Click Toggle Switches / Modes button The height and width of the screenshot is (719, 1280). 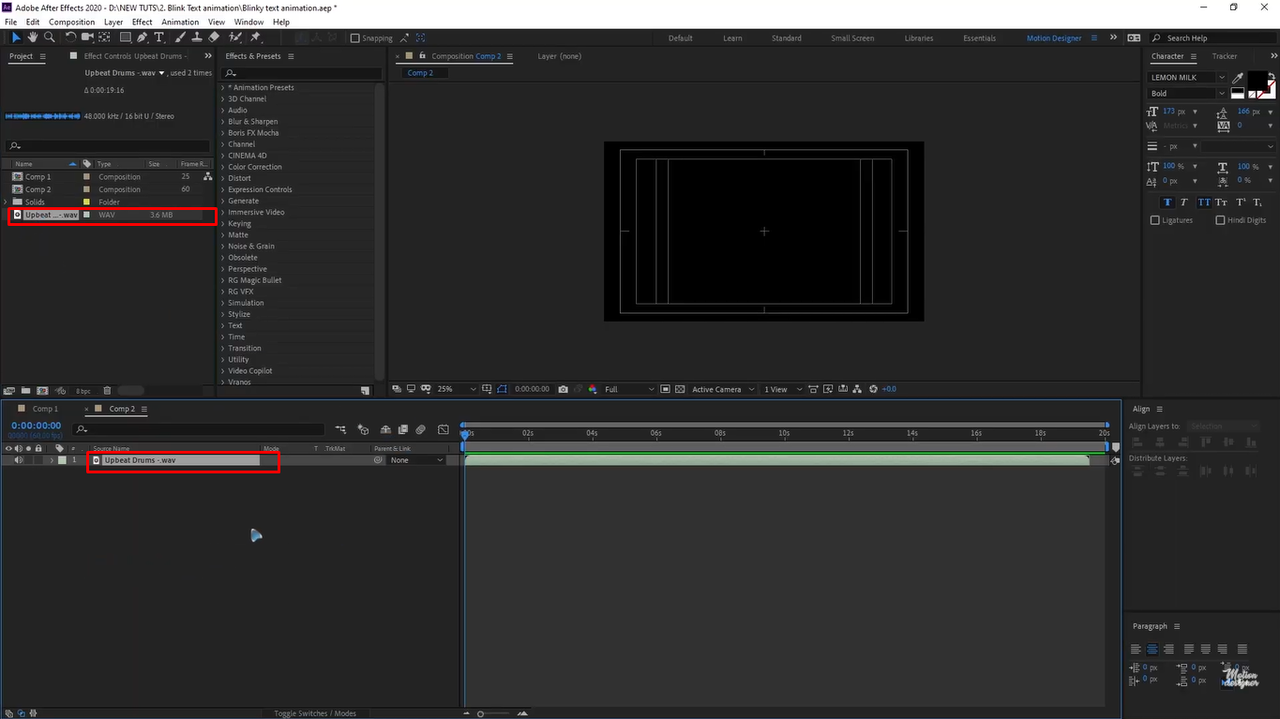pyautogui.click(x=315, y=713)
